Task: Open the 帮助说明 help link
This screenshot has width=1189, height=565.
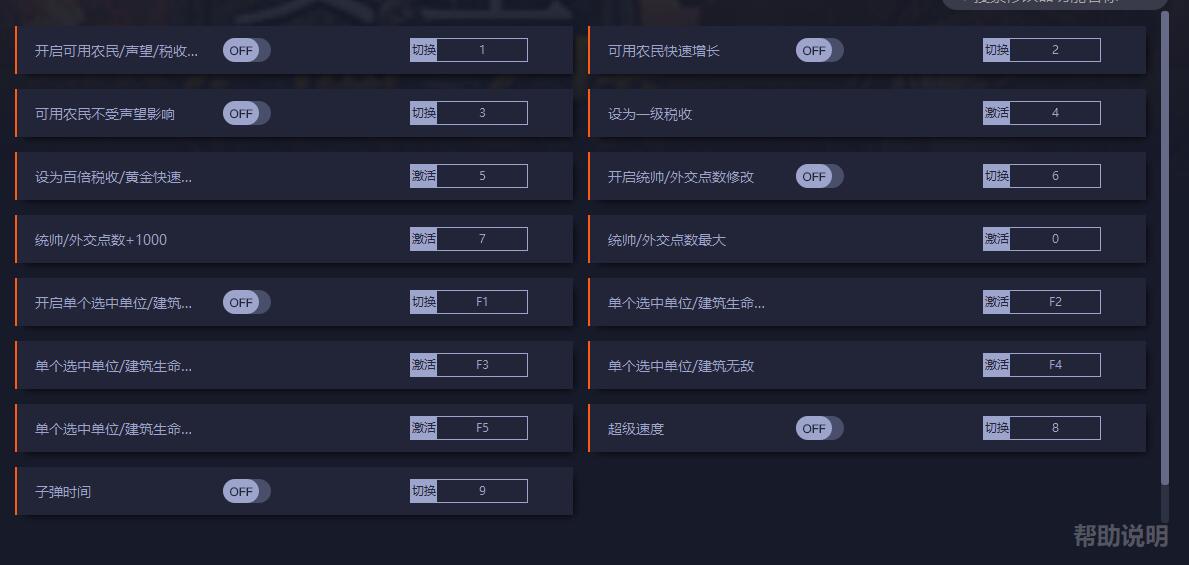Action: coord(1120,536)
